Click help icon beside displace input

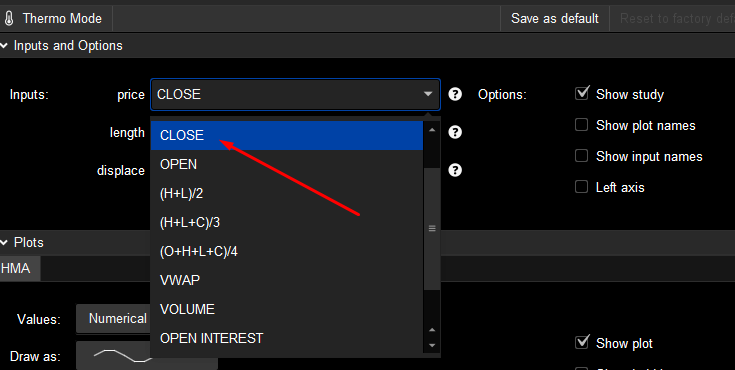(x=455, y=170)
